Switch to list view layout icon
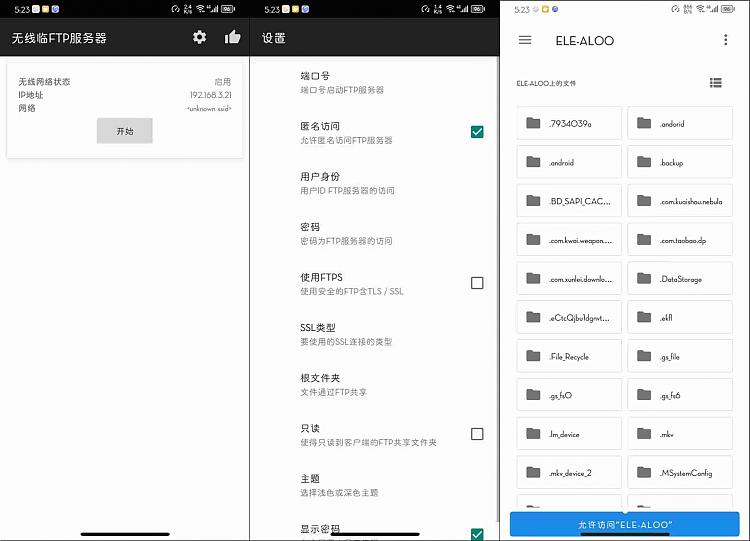 715,83
